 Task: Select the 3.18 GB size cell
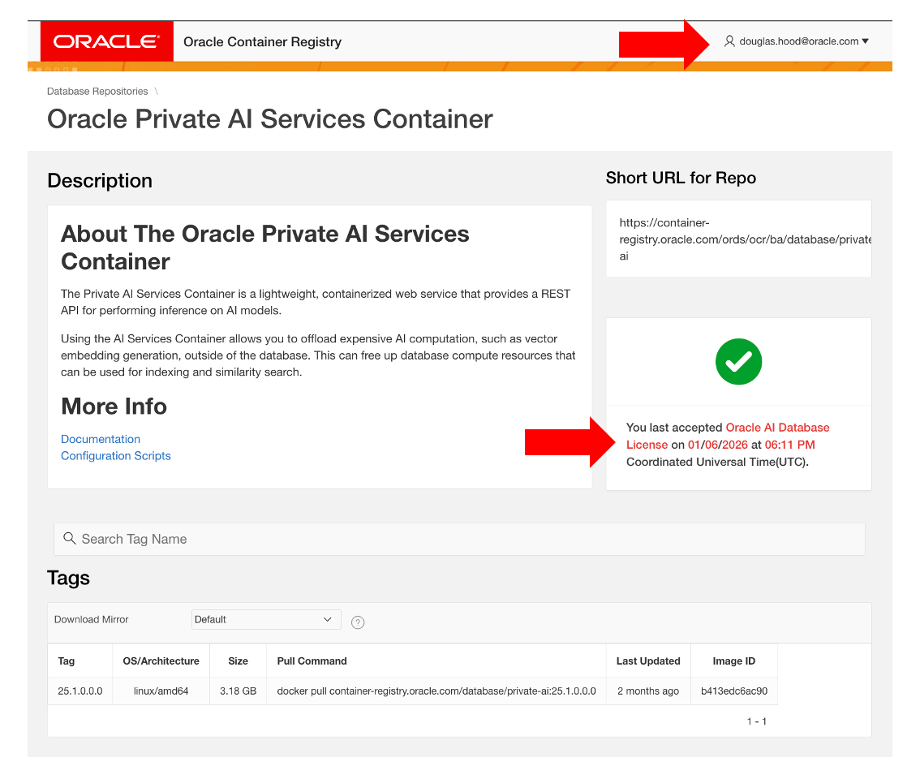[238, 691]
